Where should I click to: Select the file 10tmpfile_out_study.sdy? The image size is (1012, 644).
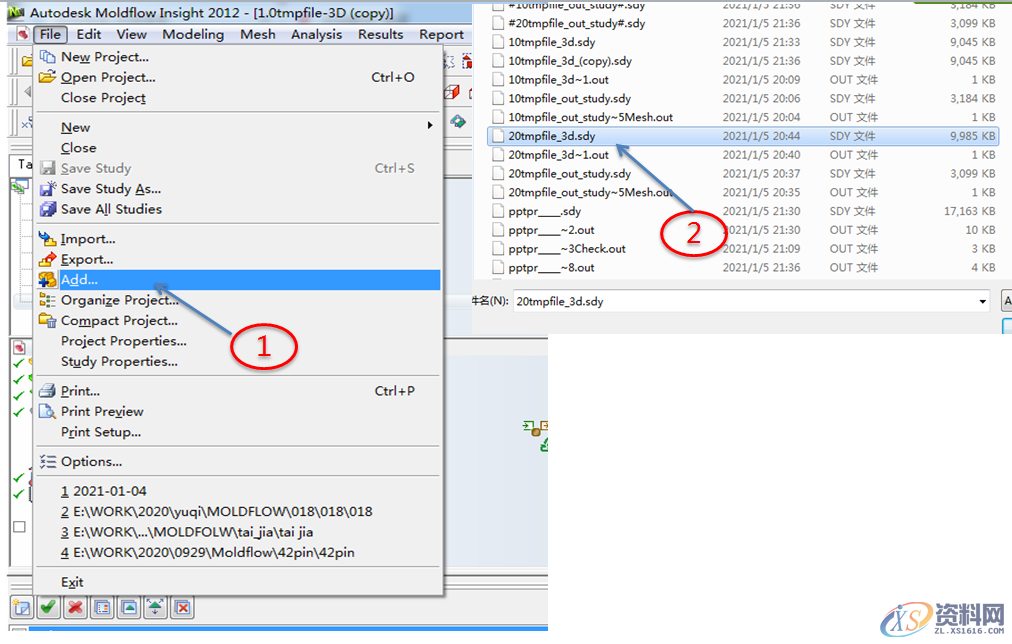point(569,99)
